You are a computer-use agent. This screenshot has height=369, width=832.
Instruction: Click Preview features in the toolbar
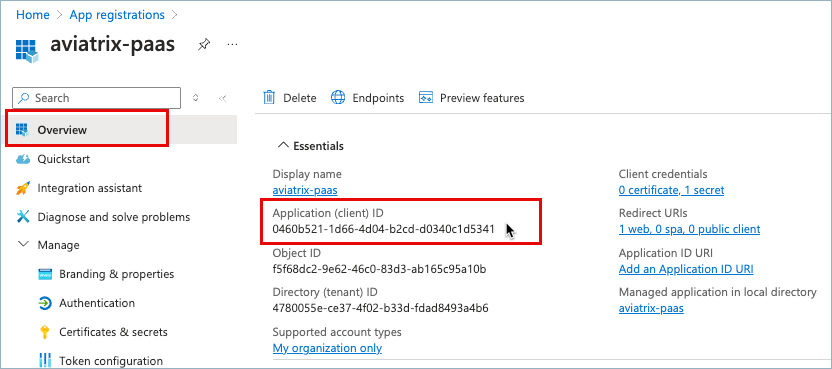click(471, 98)
